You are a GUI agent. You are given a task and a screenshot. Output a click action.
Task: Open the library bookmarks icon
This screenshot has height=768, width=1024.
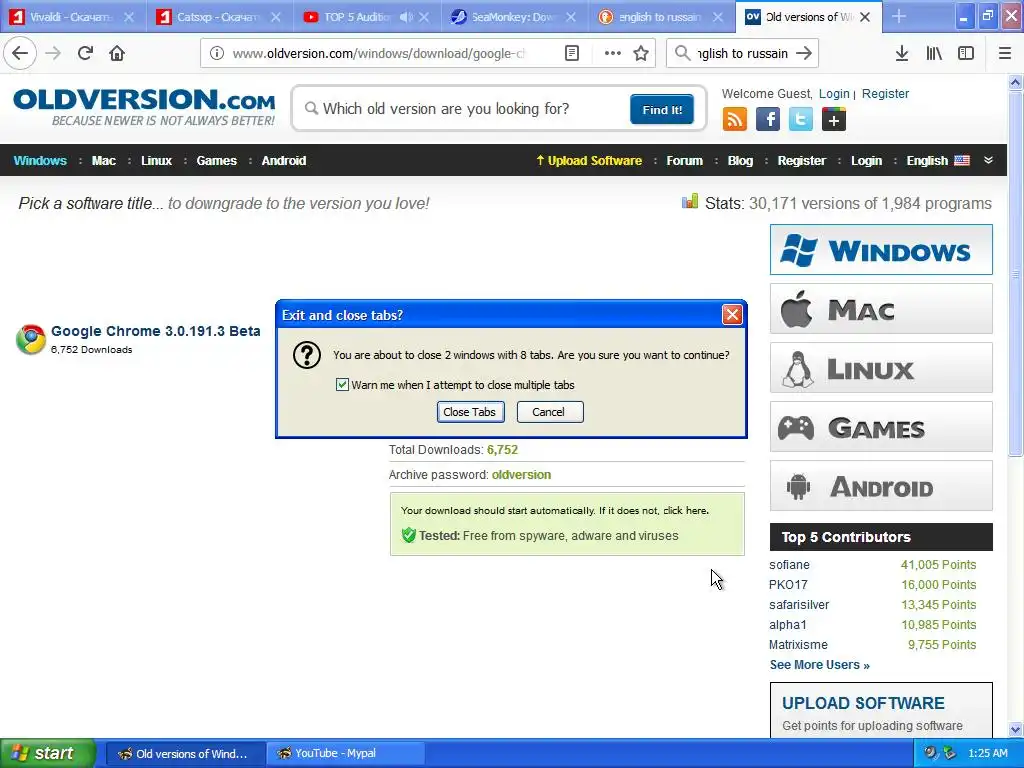point(934,54)
